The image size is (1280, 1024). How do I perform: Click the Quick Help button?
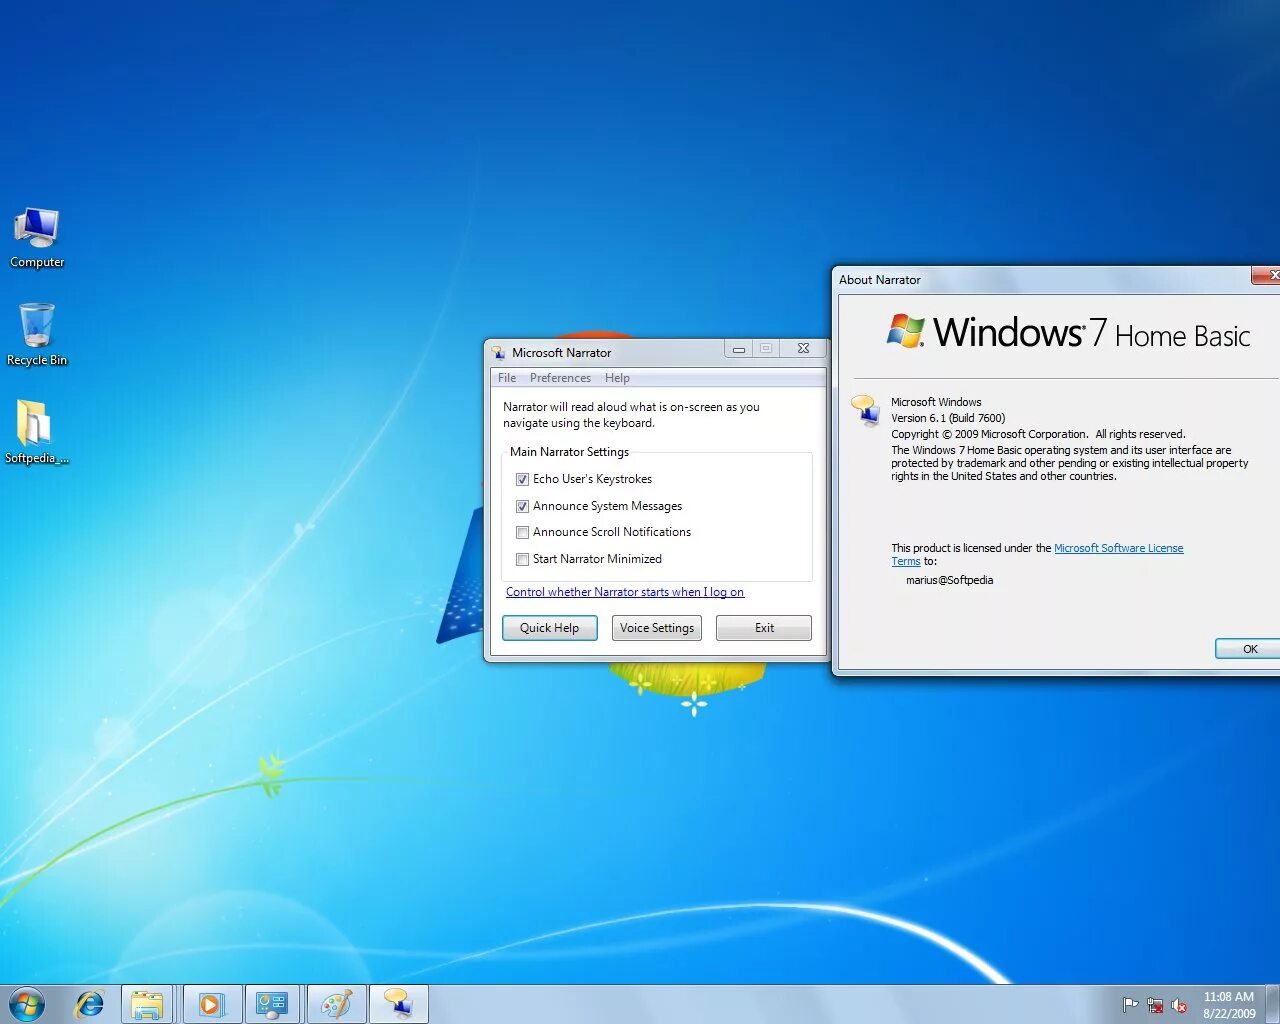549,628
